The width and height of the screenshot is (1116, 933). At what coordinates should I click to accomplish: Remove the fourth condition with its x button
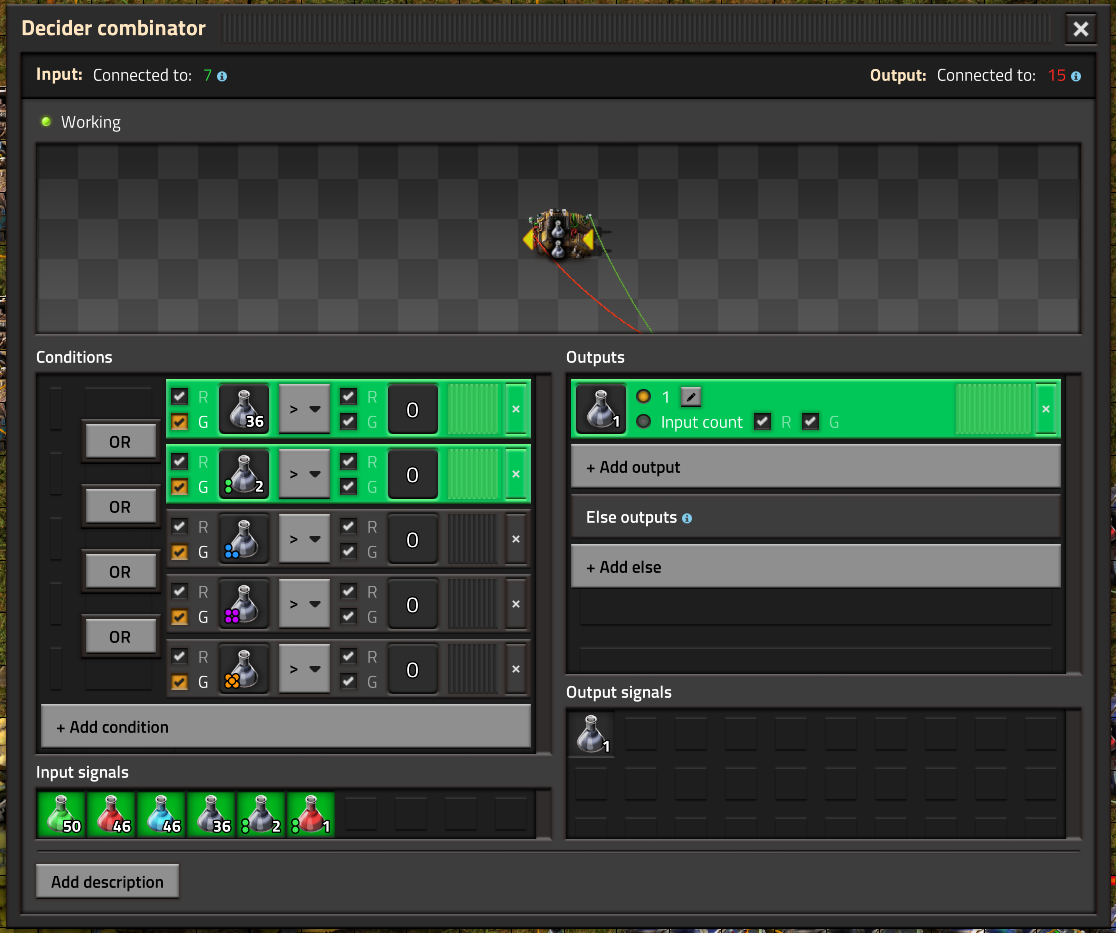click(x=516, y=604)
